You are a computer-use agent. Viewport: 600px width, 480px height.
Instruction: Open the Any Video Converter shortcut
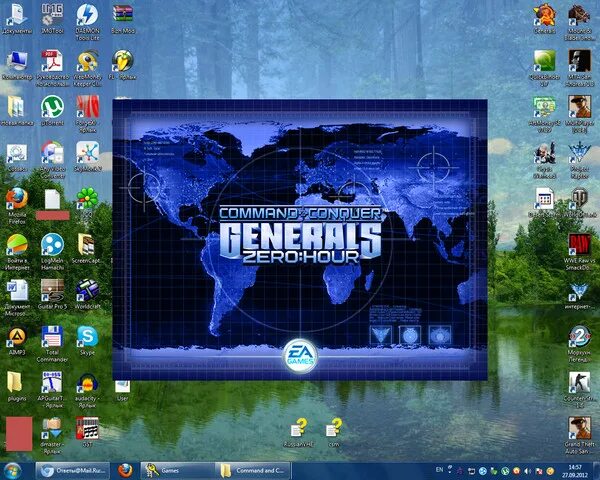pos(52,154)
